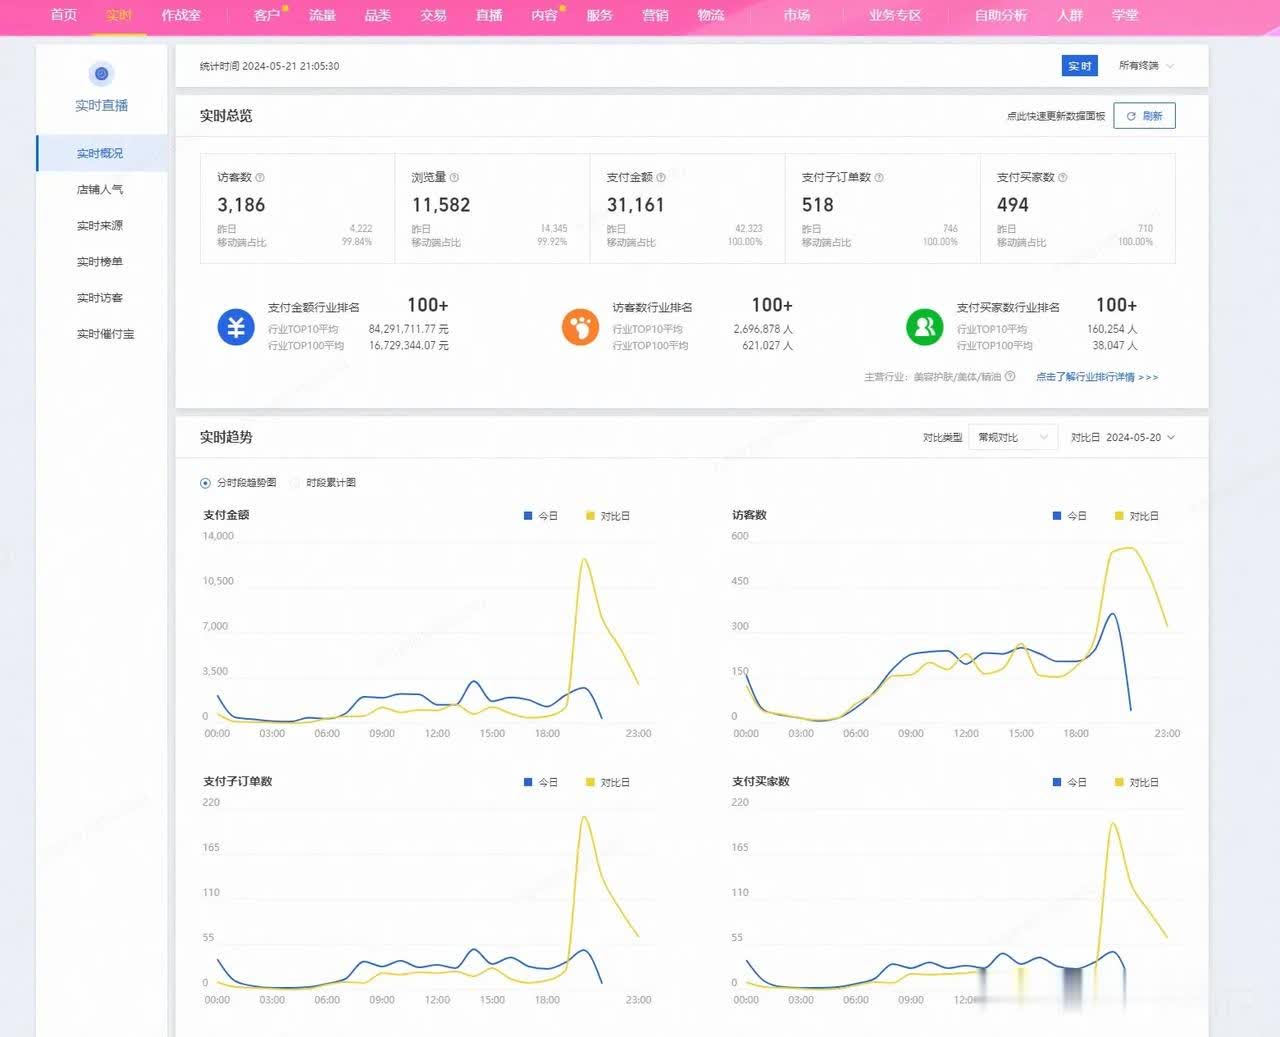
Task: Click the 统计时间 2024-05-21 21:05:30 text
Action: tap(269, 66)
